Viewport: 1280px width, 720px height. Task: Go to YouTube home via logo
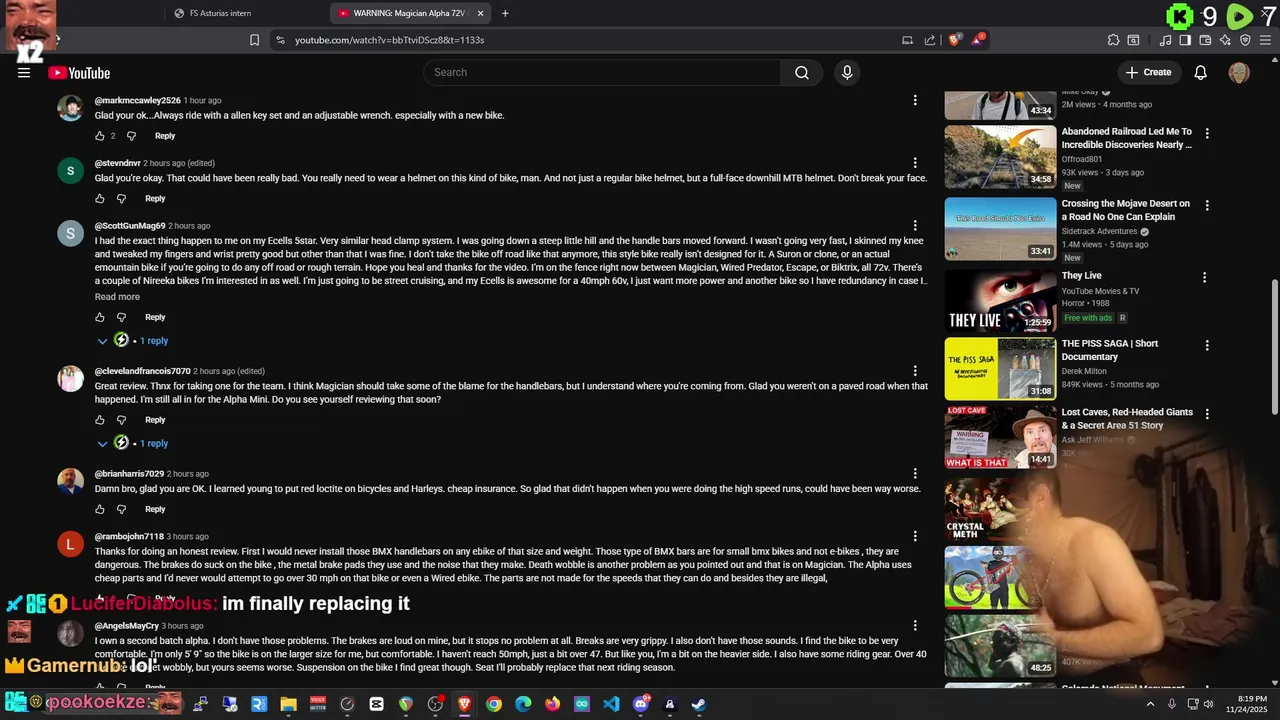click(x=79, y=73)
